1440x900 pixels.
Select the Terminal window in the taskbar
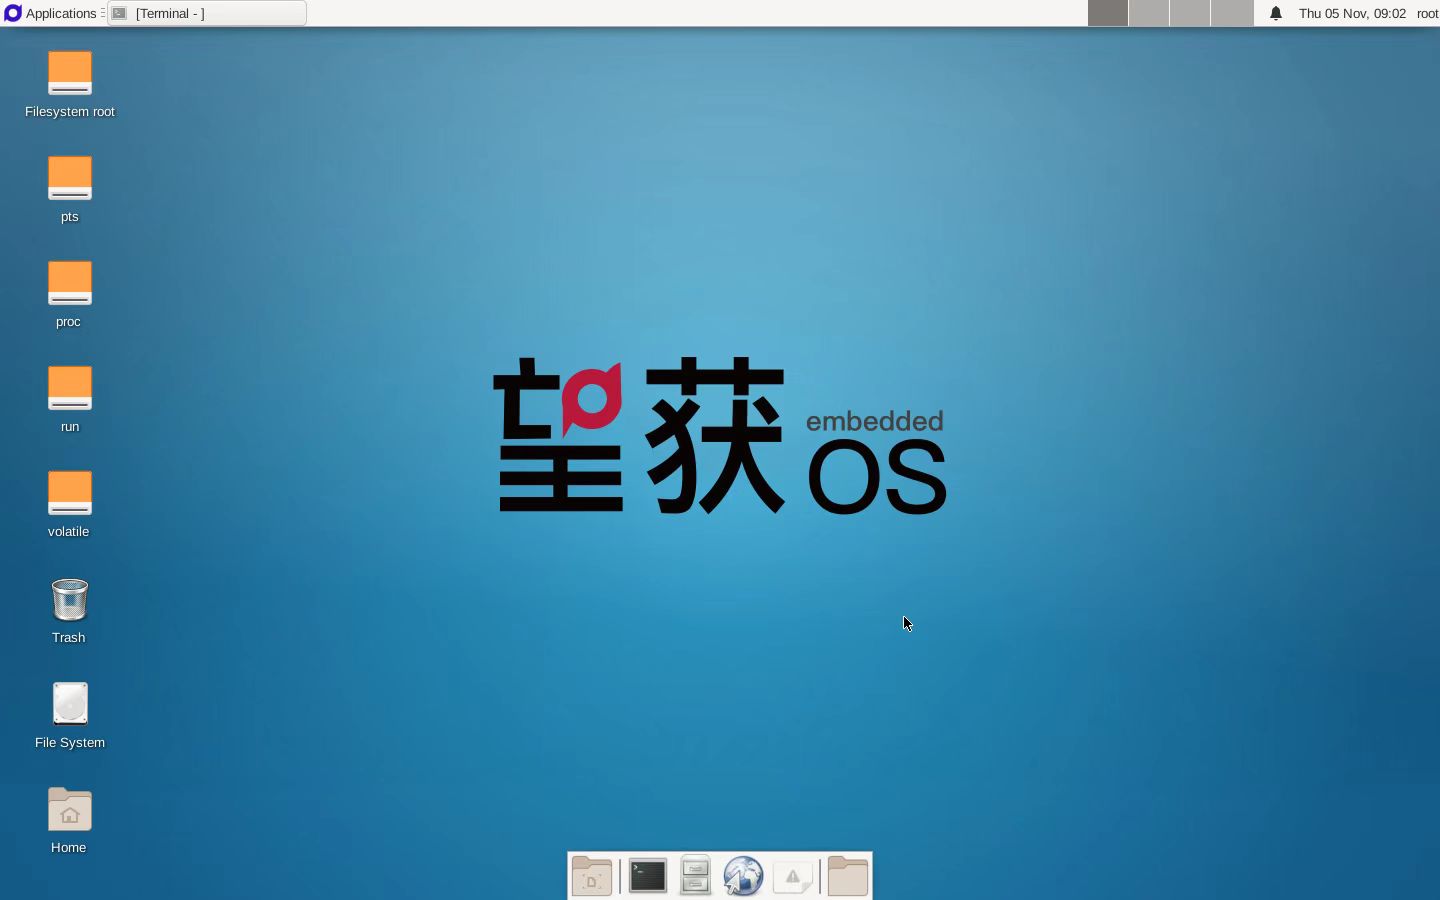point(205,13)
